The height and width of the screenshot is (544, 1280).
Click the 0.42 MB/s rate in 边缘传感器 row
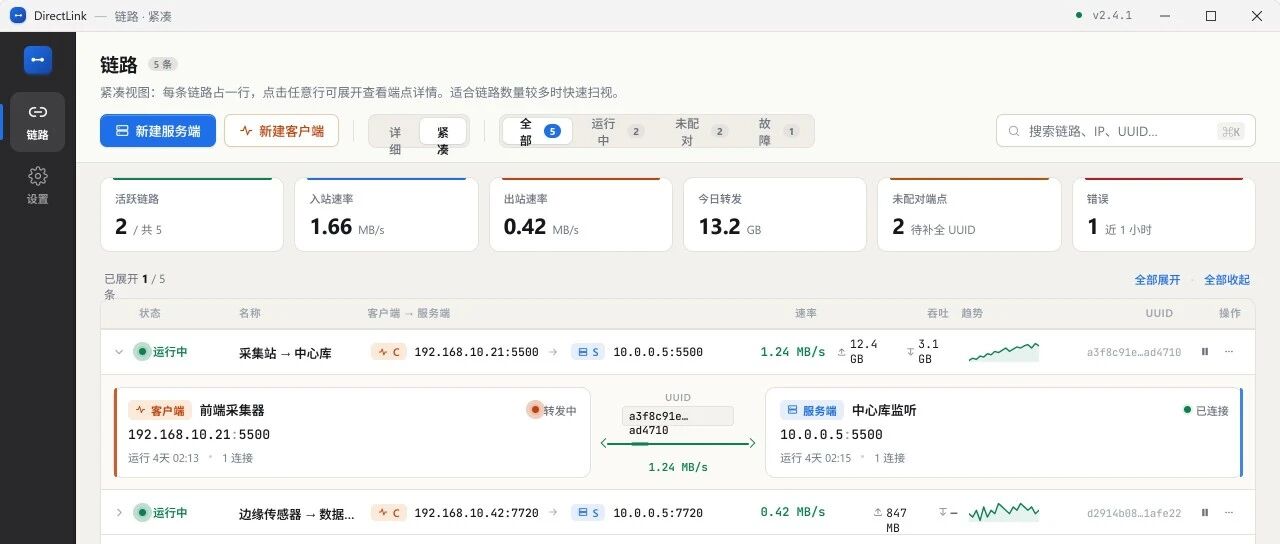793,512
